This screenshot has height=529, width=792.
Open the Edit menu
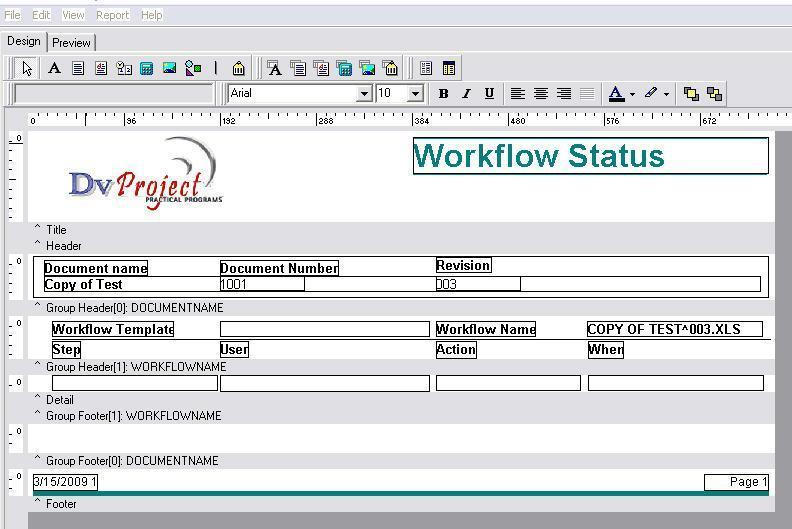41,15
